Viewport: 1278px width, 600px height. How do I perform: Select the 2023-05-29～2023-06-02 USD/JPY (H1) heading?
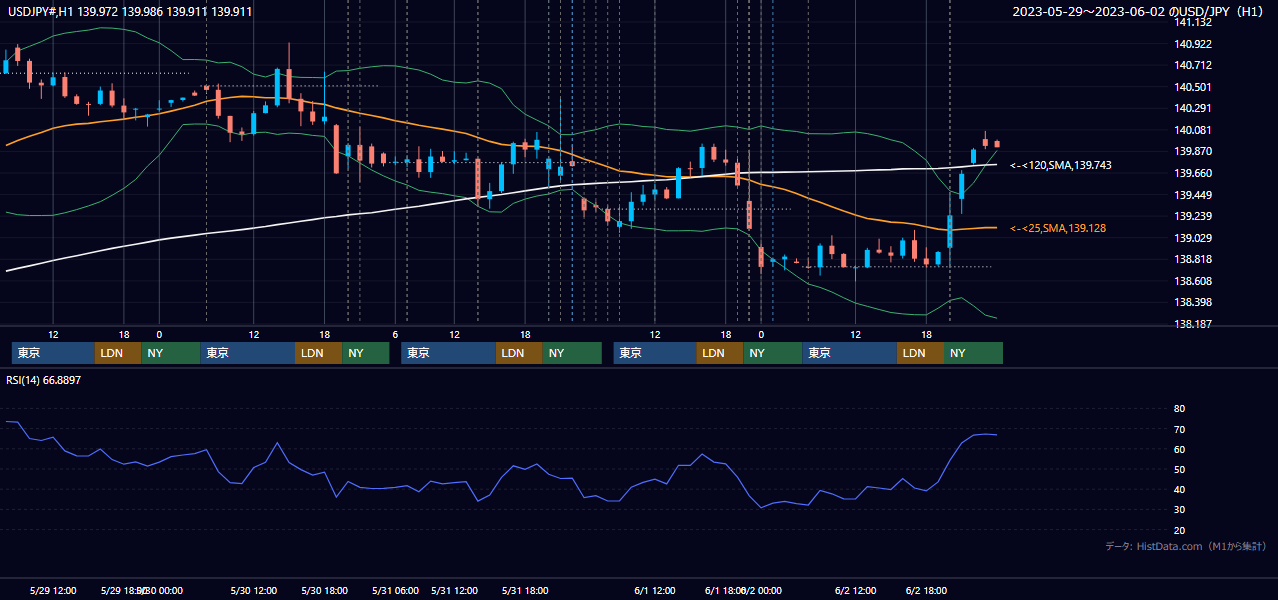[1138, 12]
